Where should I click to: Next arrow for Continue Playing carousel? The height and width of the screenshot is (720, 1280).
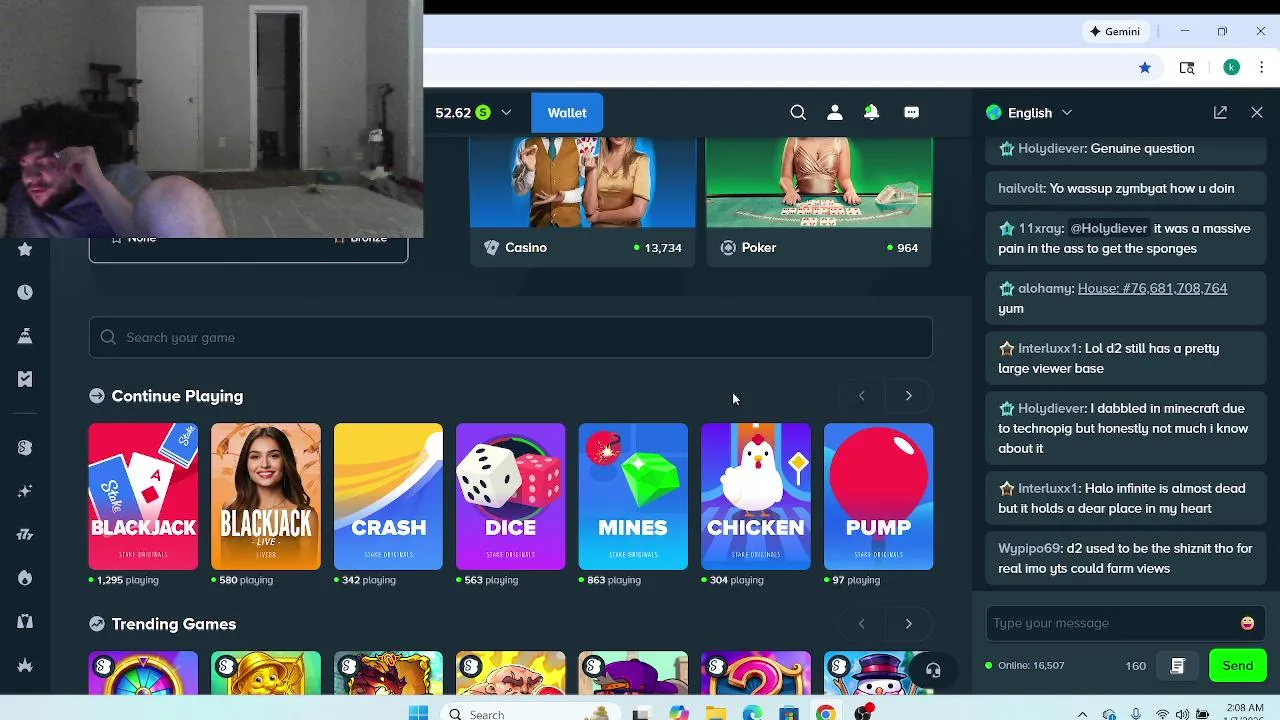coord(909,396)
